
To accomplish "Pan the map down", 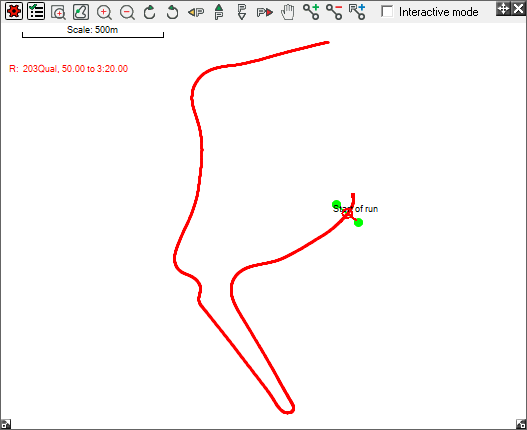I will click(242, 12).
